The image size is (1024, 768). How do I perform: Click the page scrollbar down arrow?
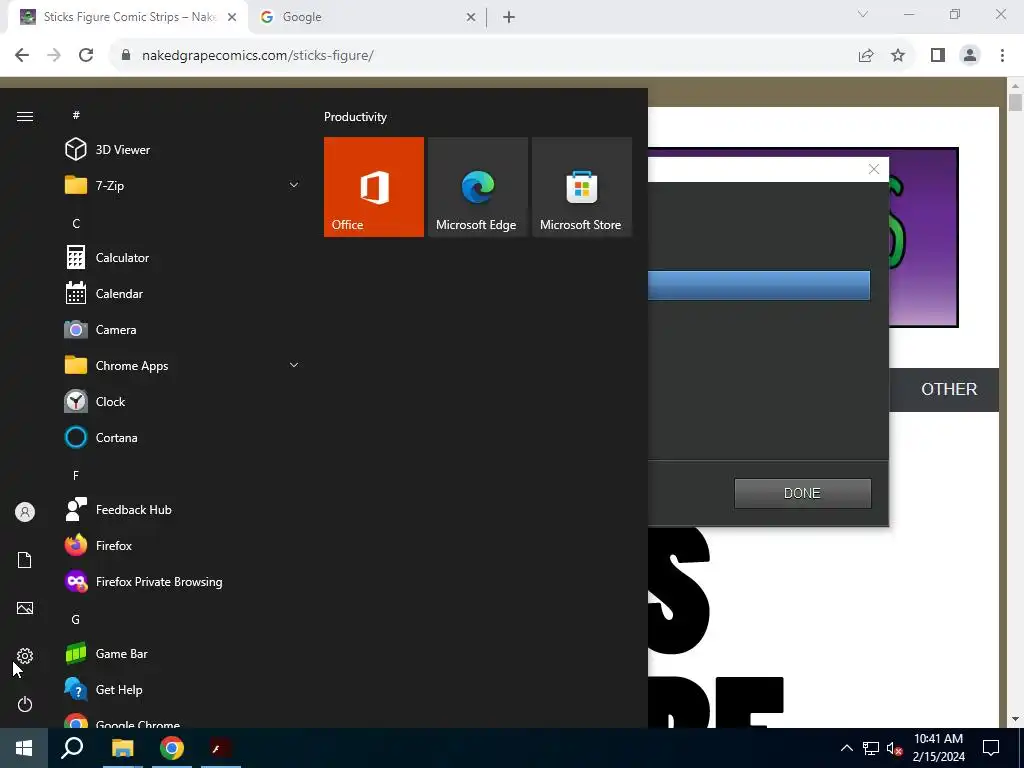pos(1016,719)
